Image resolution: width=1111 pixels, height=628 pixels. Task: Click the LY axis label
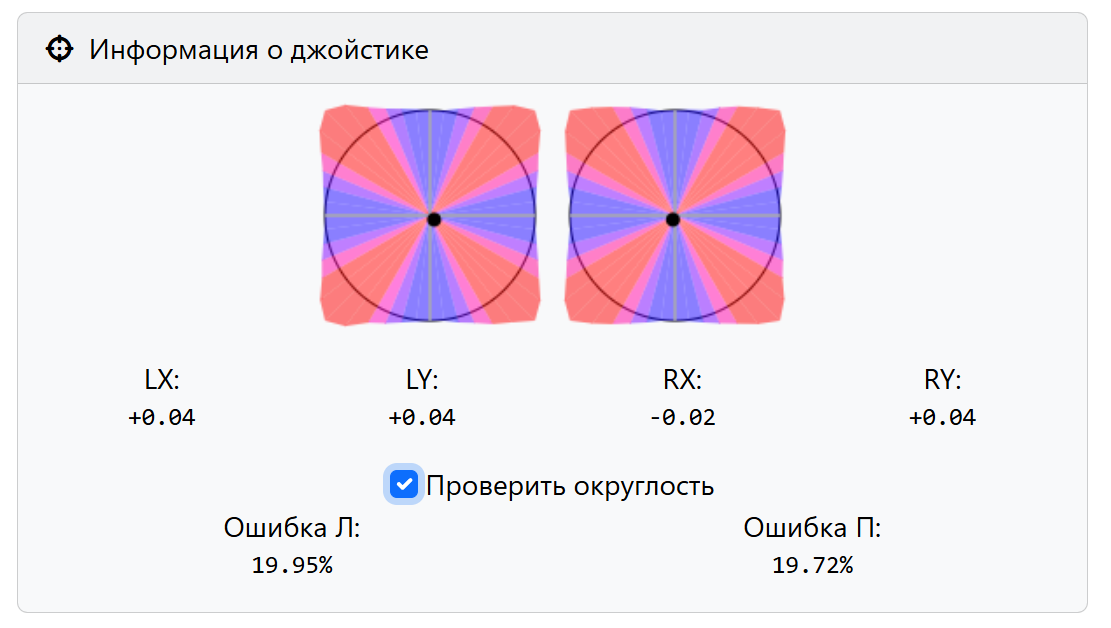pyautogui.click(x=422, y=380)
